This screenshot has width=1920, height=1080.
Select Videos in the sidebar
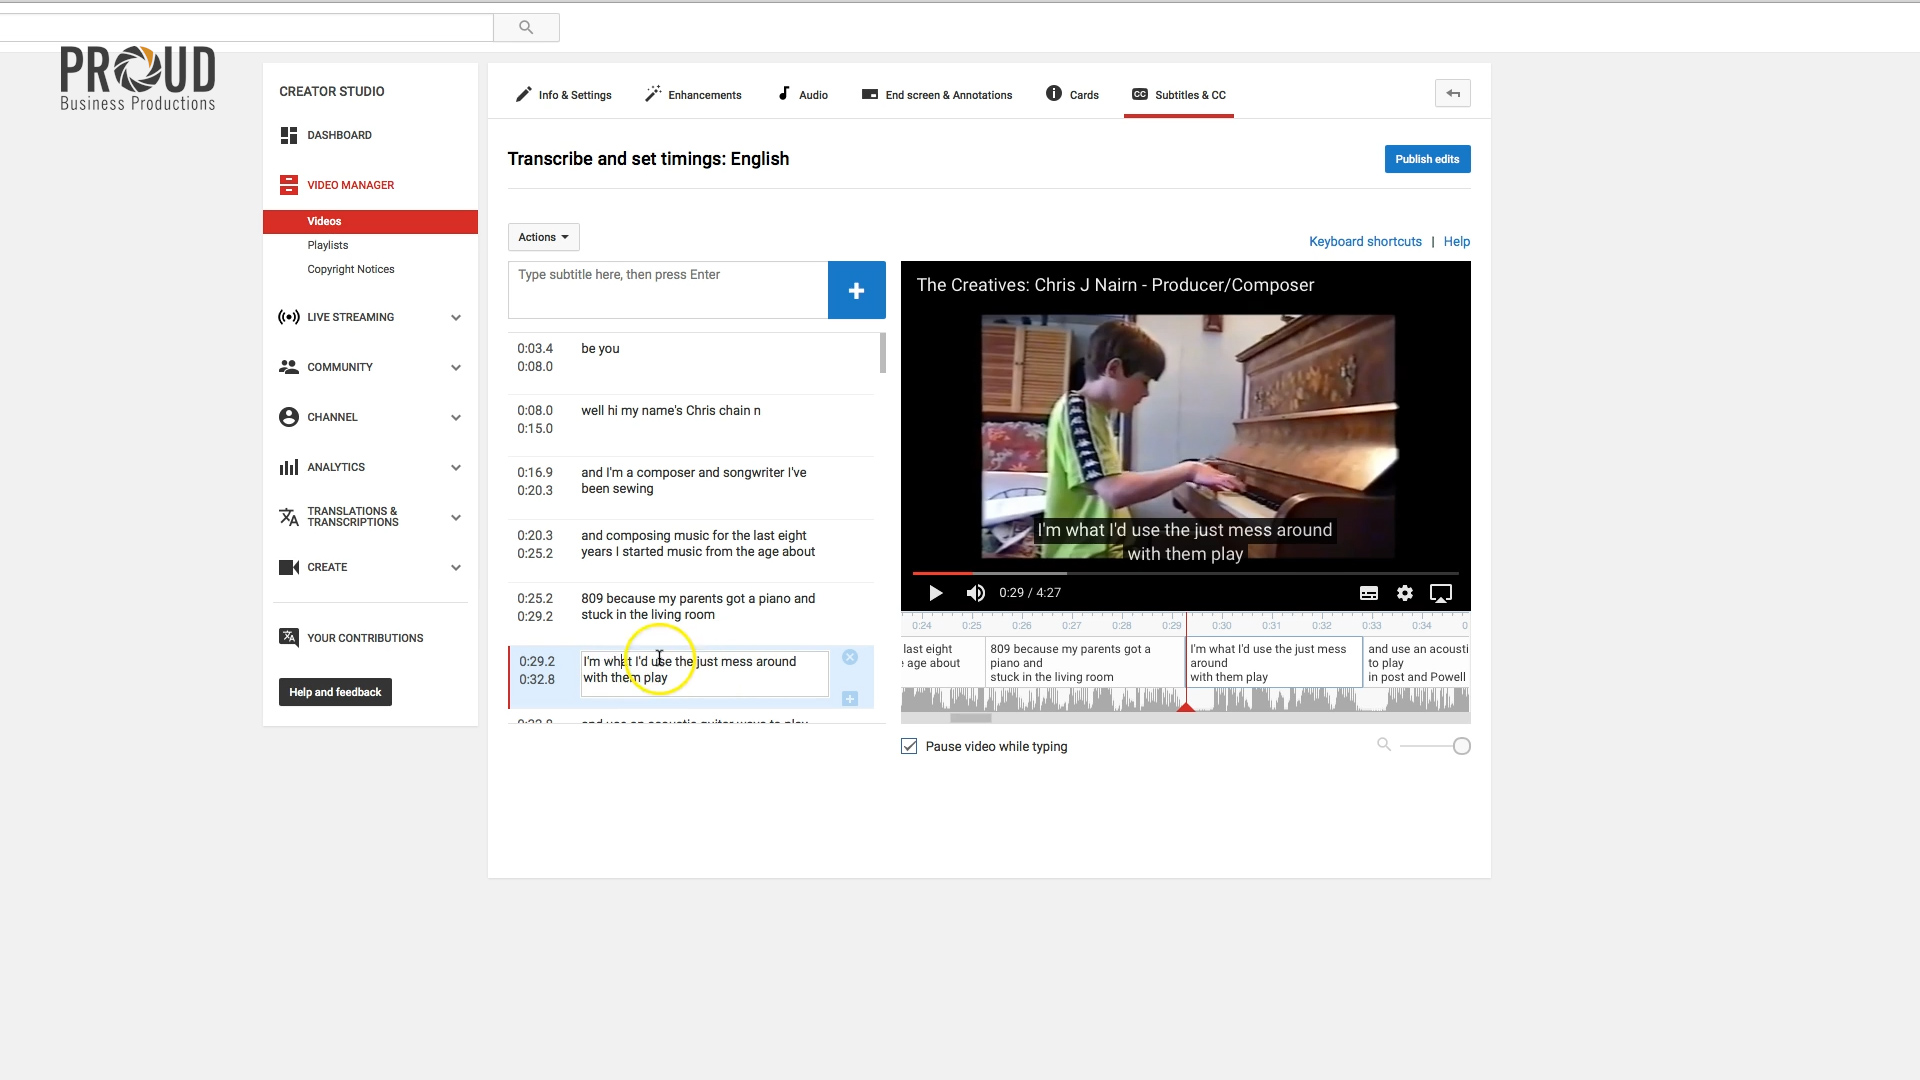click(x=370, y=221)
